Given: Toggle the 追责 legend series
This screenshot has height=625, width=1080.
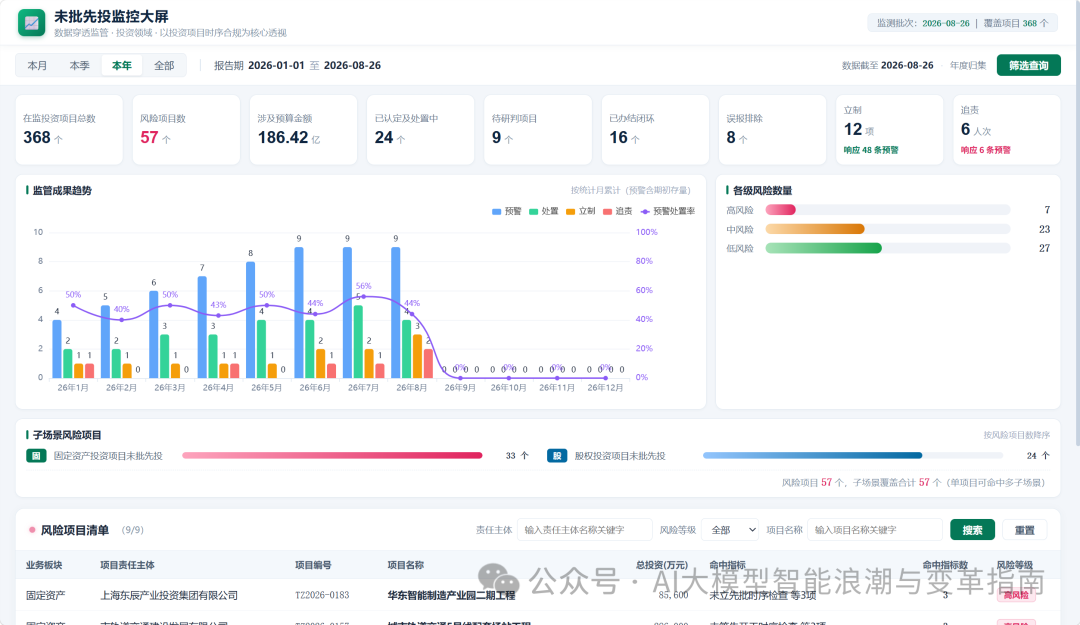Looking at the screenshot, I should pos(617,211).
